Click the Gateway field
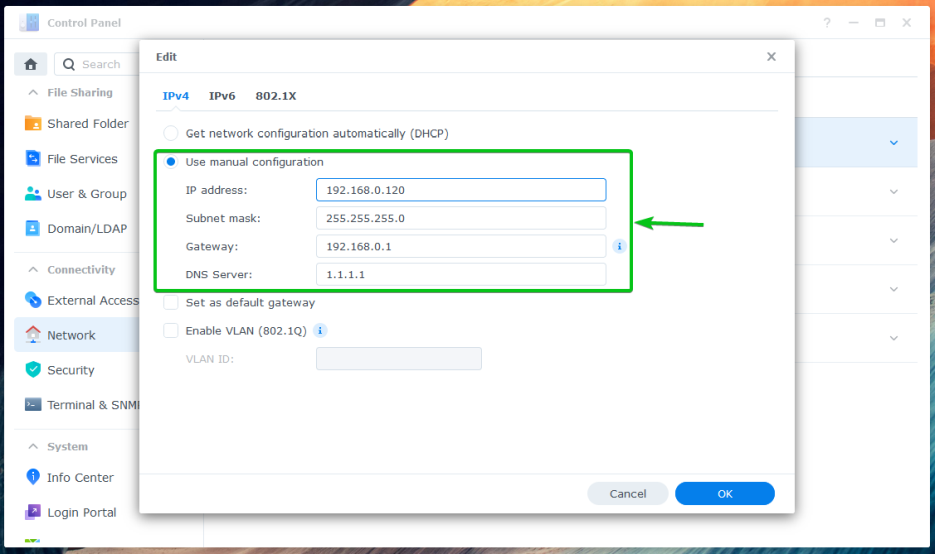The height and width of the screenshot is (554, 935). [x=461, y=246]
